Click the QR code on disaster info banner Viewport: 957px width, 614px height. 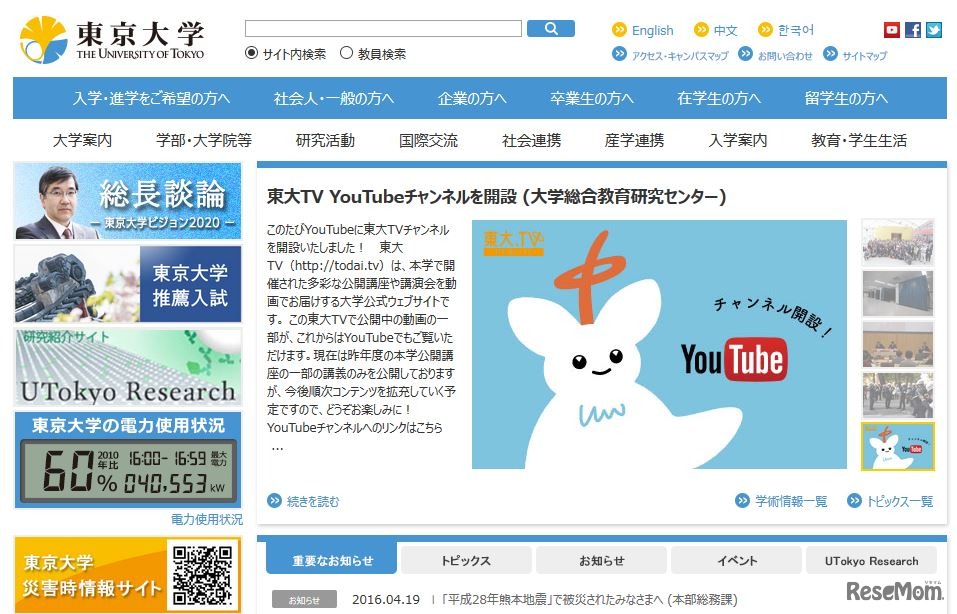(x=203, y=575)
